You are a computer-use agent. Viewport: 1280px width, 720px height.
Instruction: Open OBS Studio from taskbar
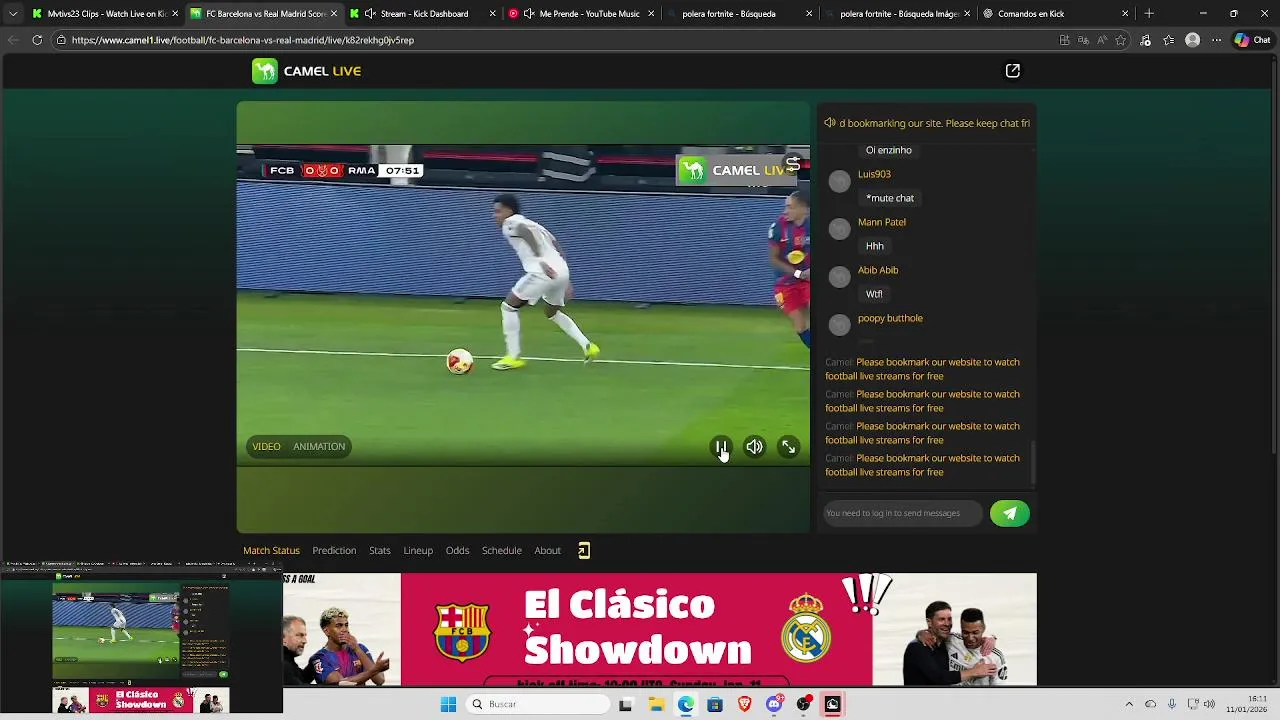803,704
